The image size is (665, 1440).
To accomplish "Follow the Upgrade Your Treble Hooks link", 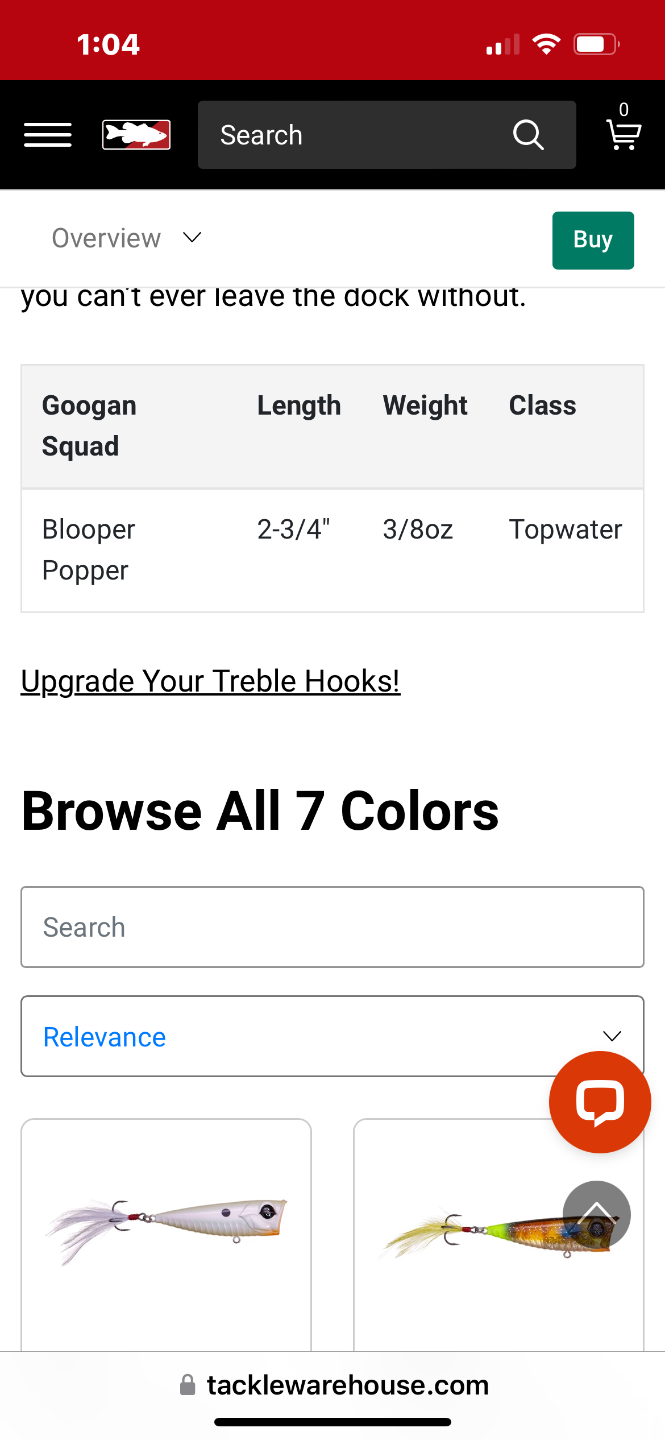I will 210,681.
